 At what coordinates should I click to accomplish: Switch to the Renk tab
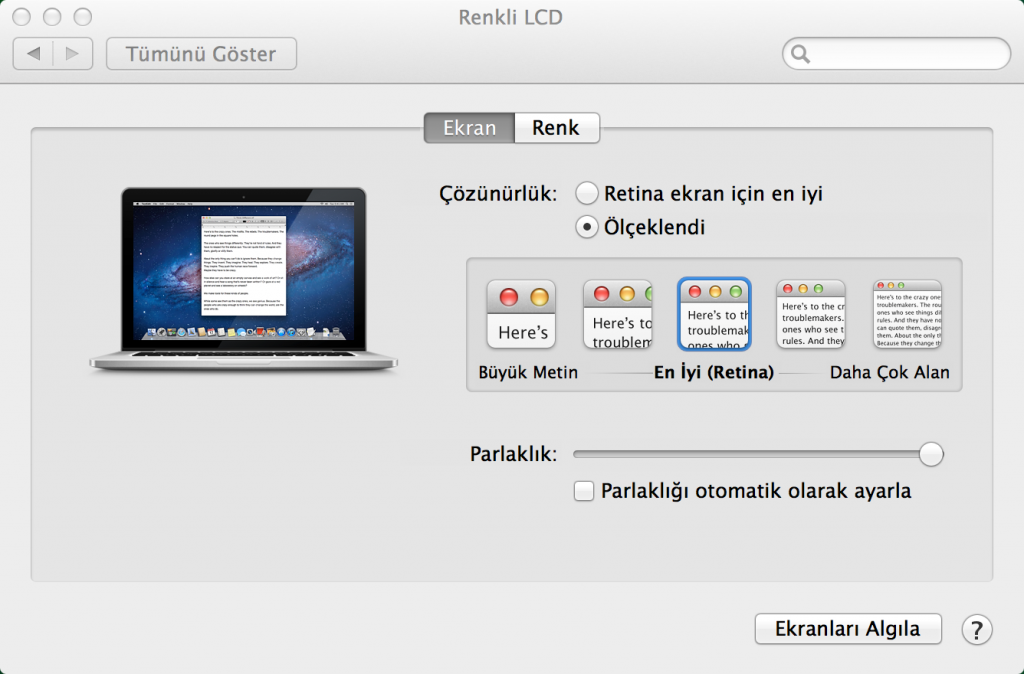tap(556, 127)
